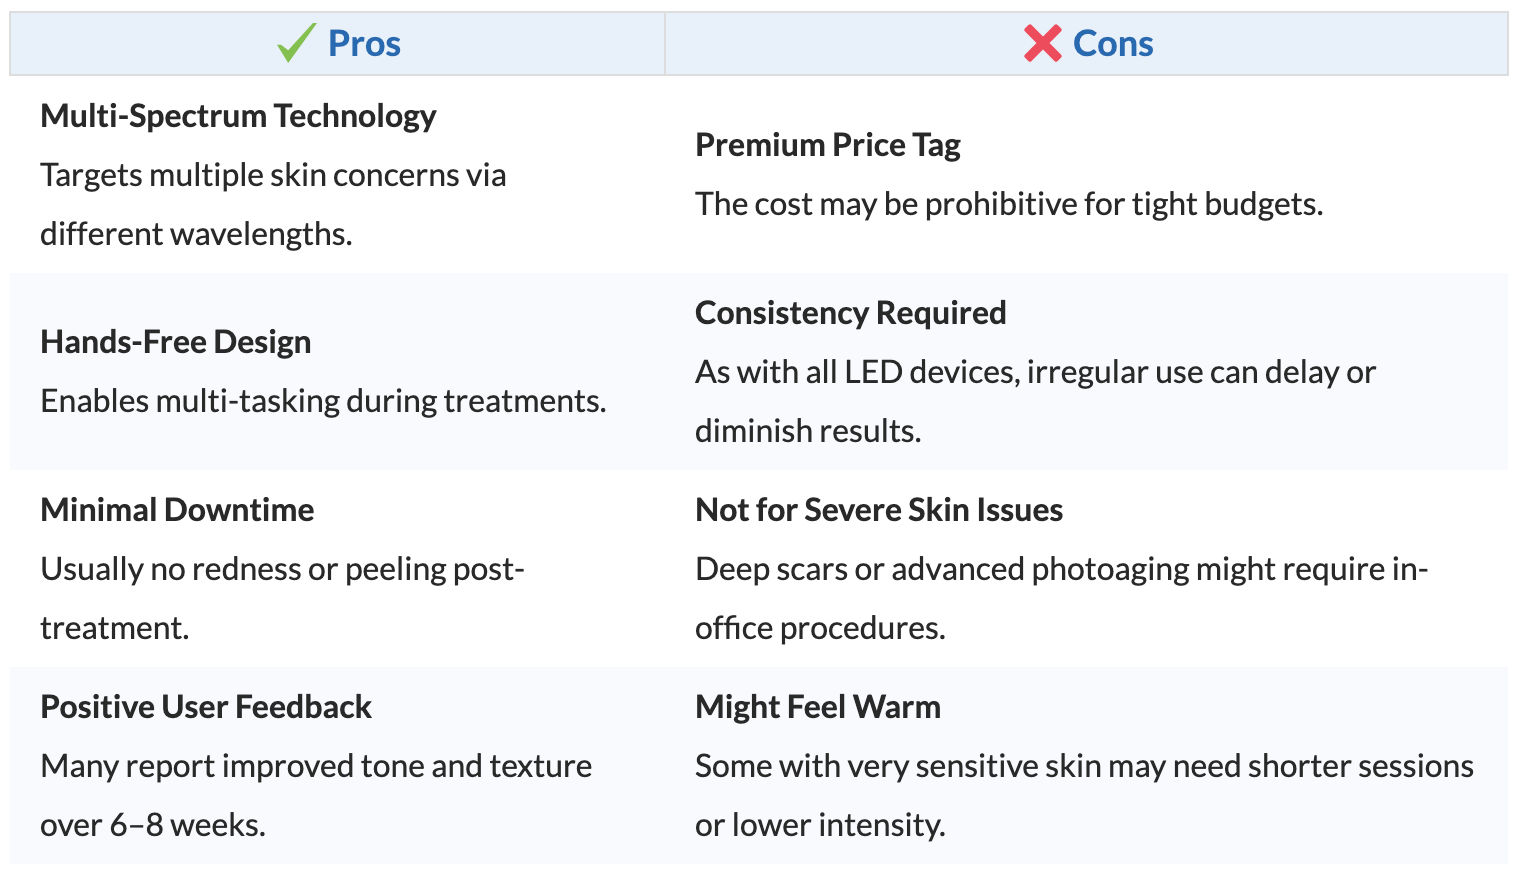Click the multi-tasking during treatments description
1526x880 pixels.
(x=323, y=401)
